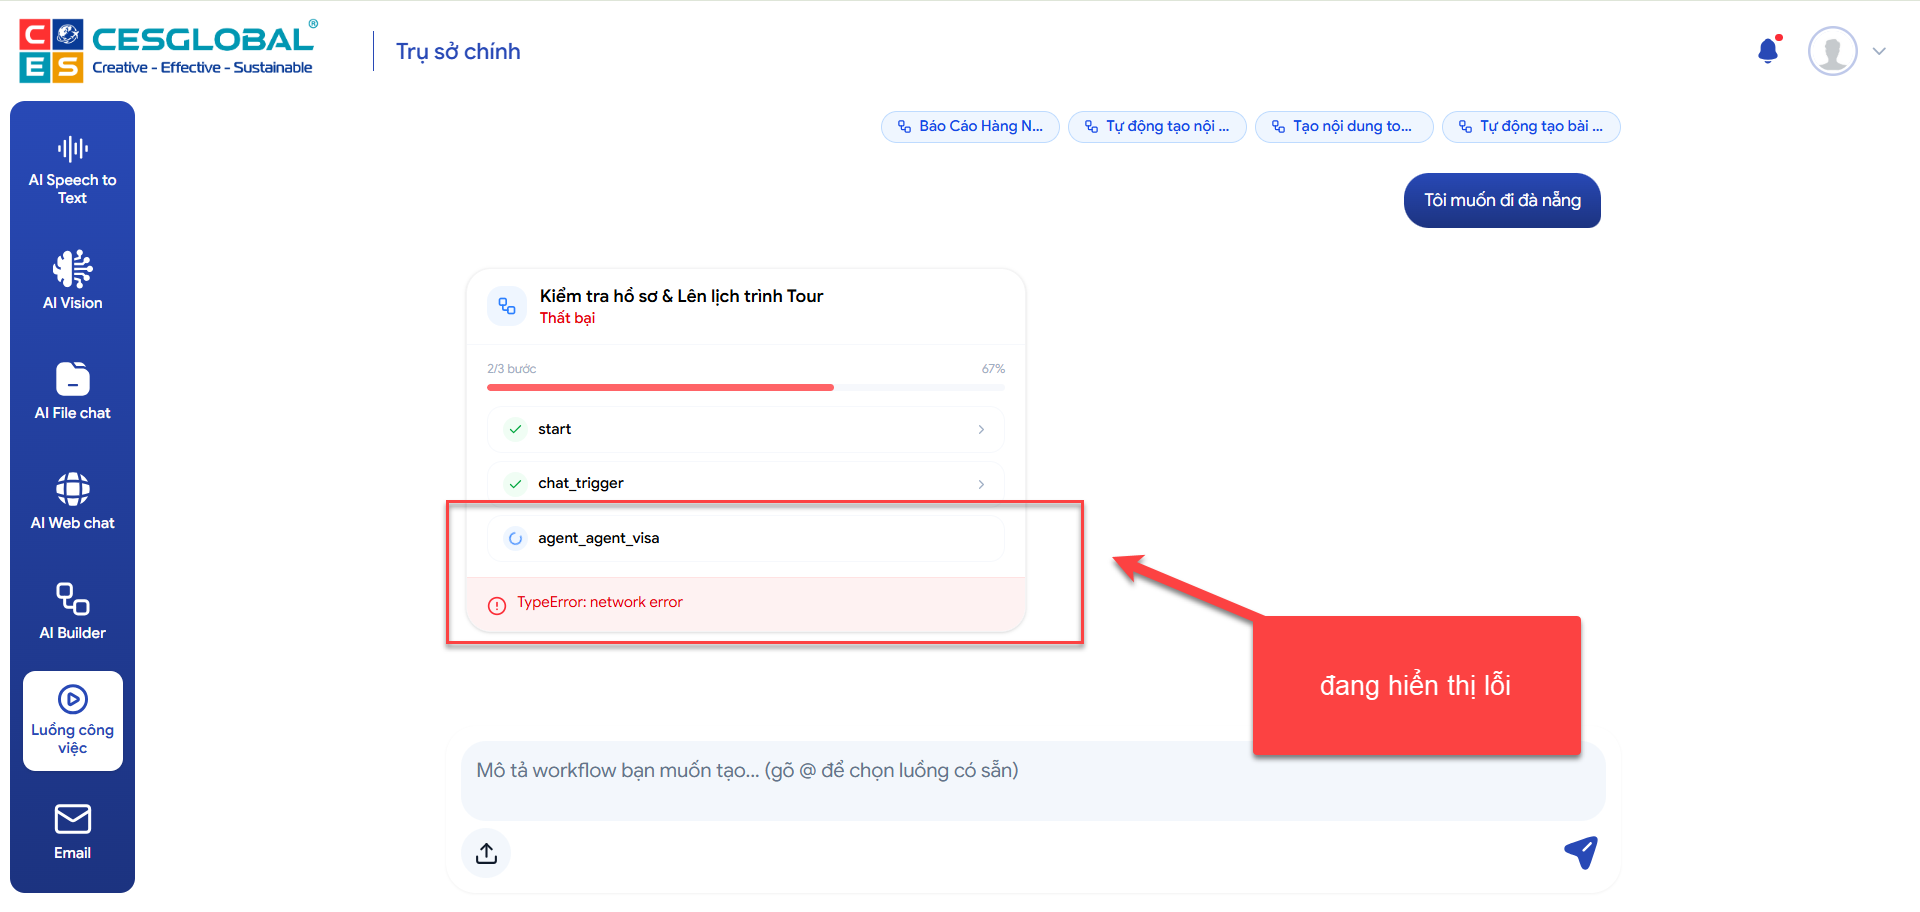Expand the chat_trigger step chevron

pos(981,484)
